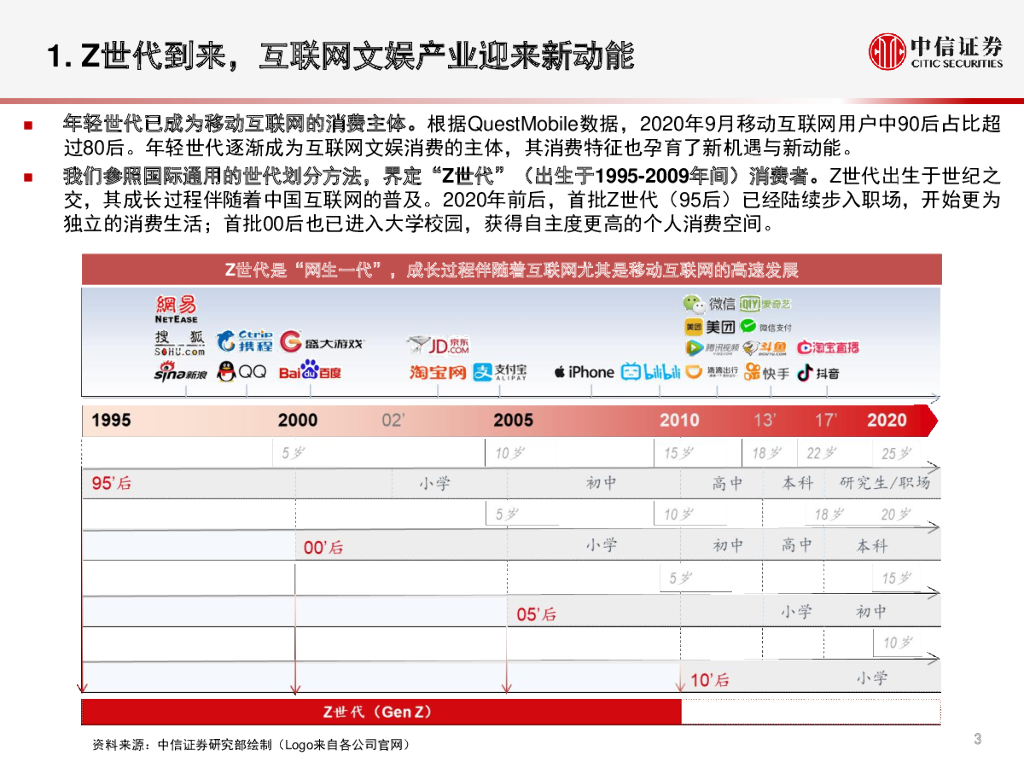The height and width of the screenshot is (768, 1024).
Task: Click the Alipay logo
Action: click(500, 372)
